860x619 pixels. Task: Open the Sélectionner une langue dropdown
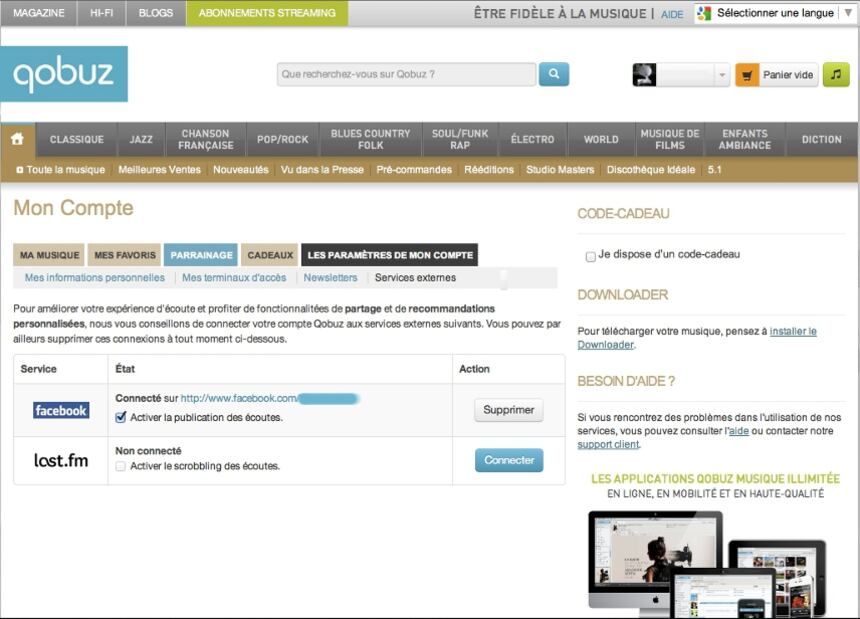(x=775, y=13)
